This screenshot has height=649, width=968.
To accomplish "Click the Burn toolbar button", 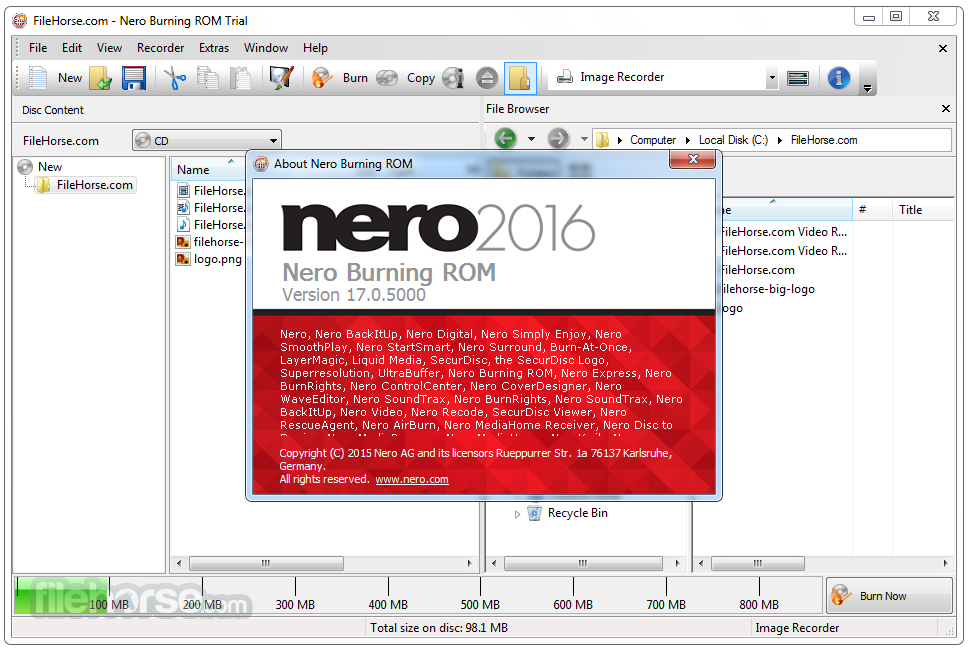I will coord(340,78).
